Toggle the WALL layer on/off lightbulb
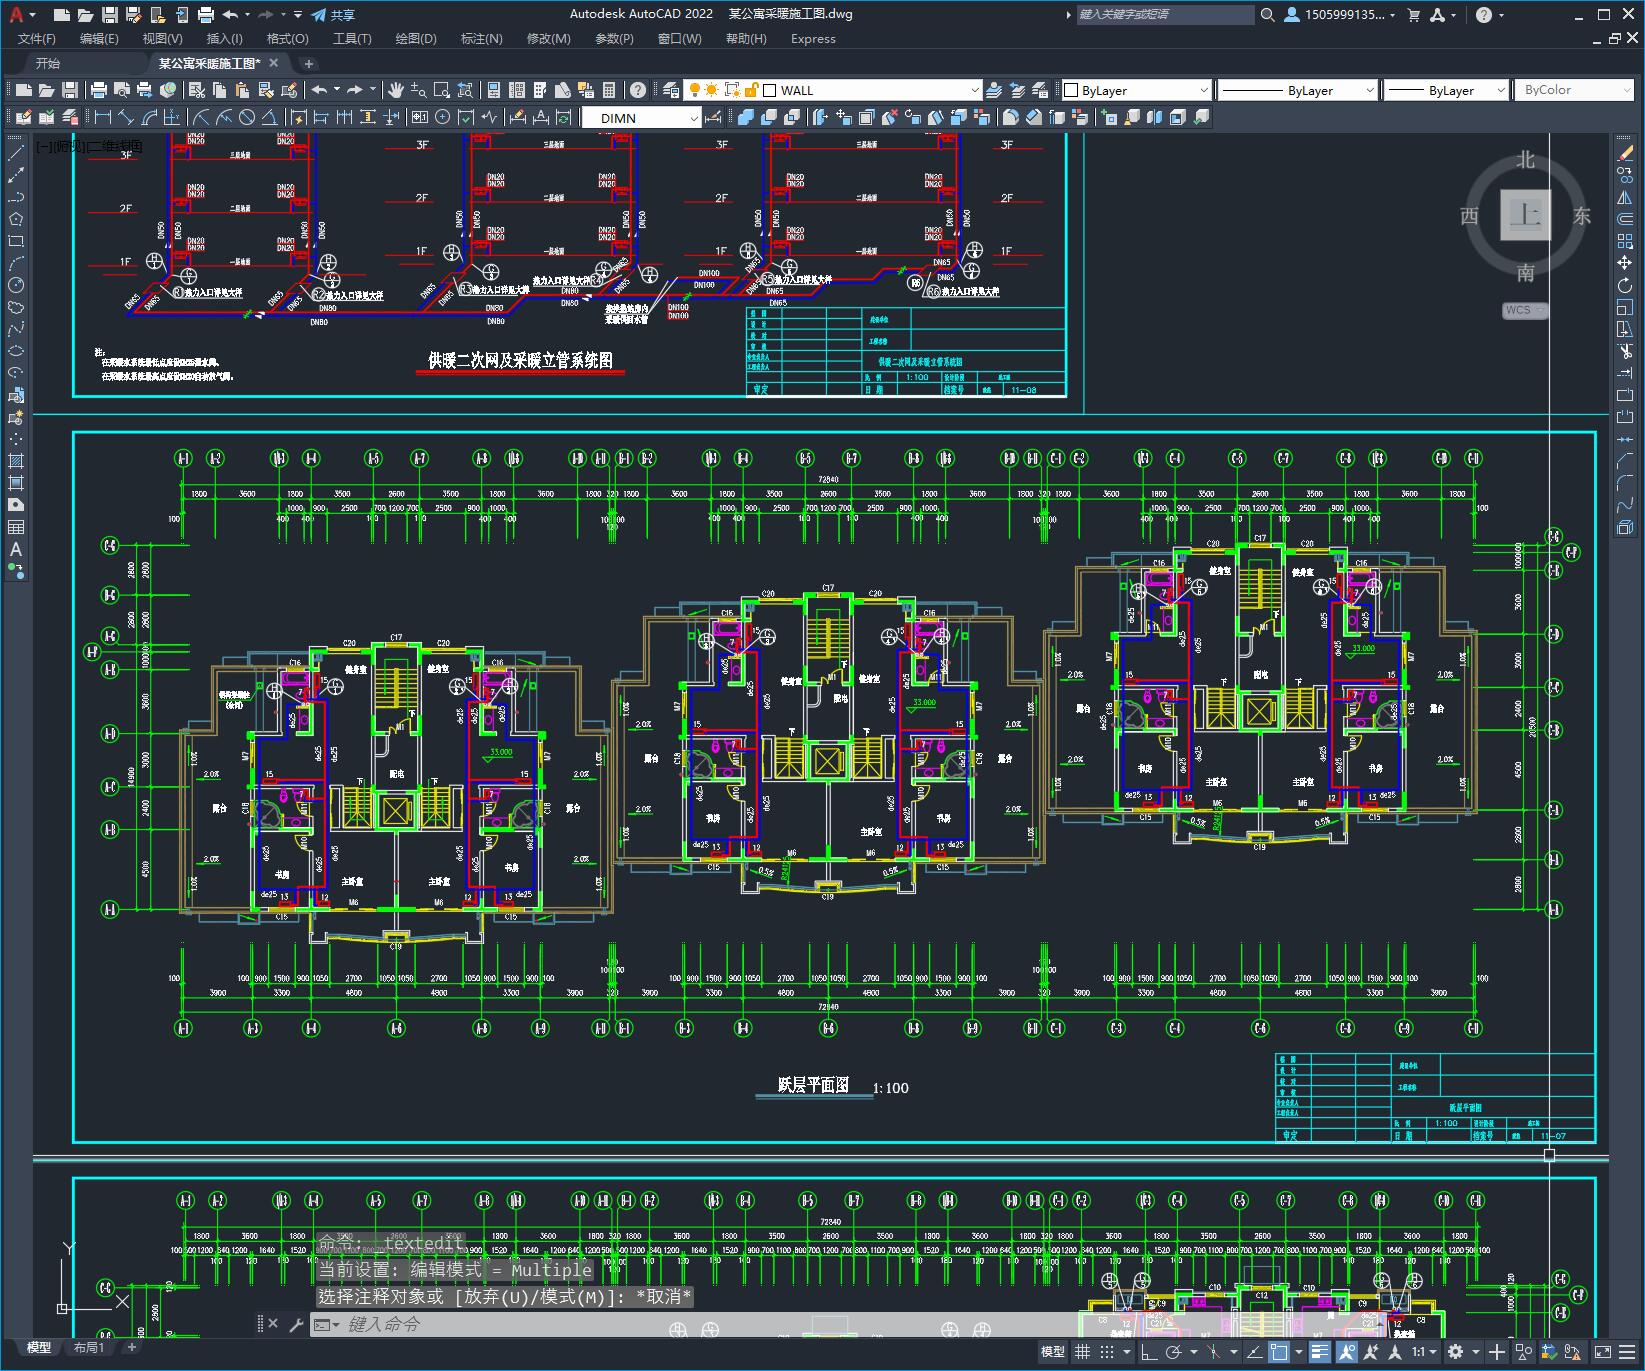Screen dimensions: 1645x1371 click(695, 90)
